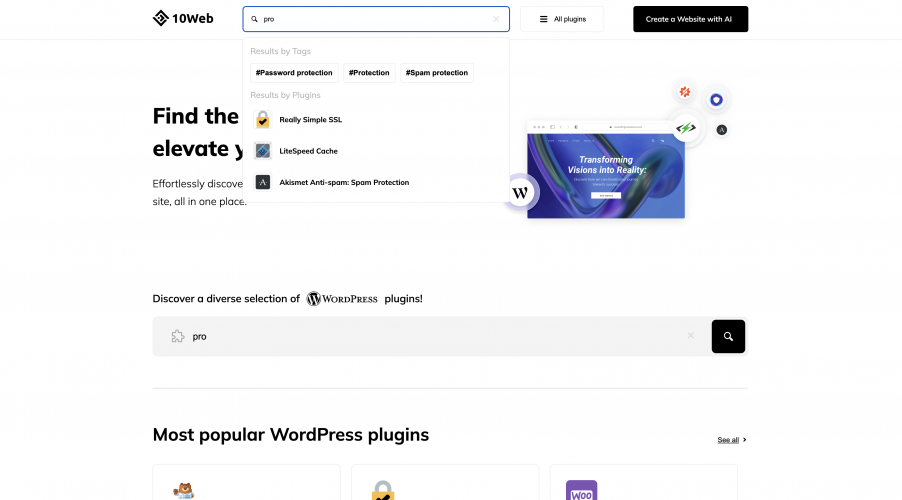Open See all popular plugins
The width and height of the screenshot is (902, 500).
tap(728, 440)
